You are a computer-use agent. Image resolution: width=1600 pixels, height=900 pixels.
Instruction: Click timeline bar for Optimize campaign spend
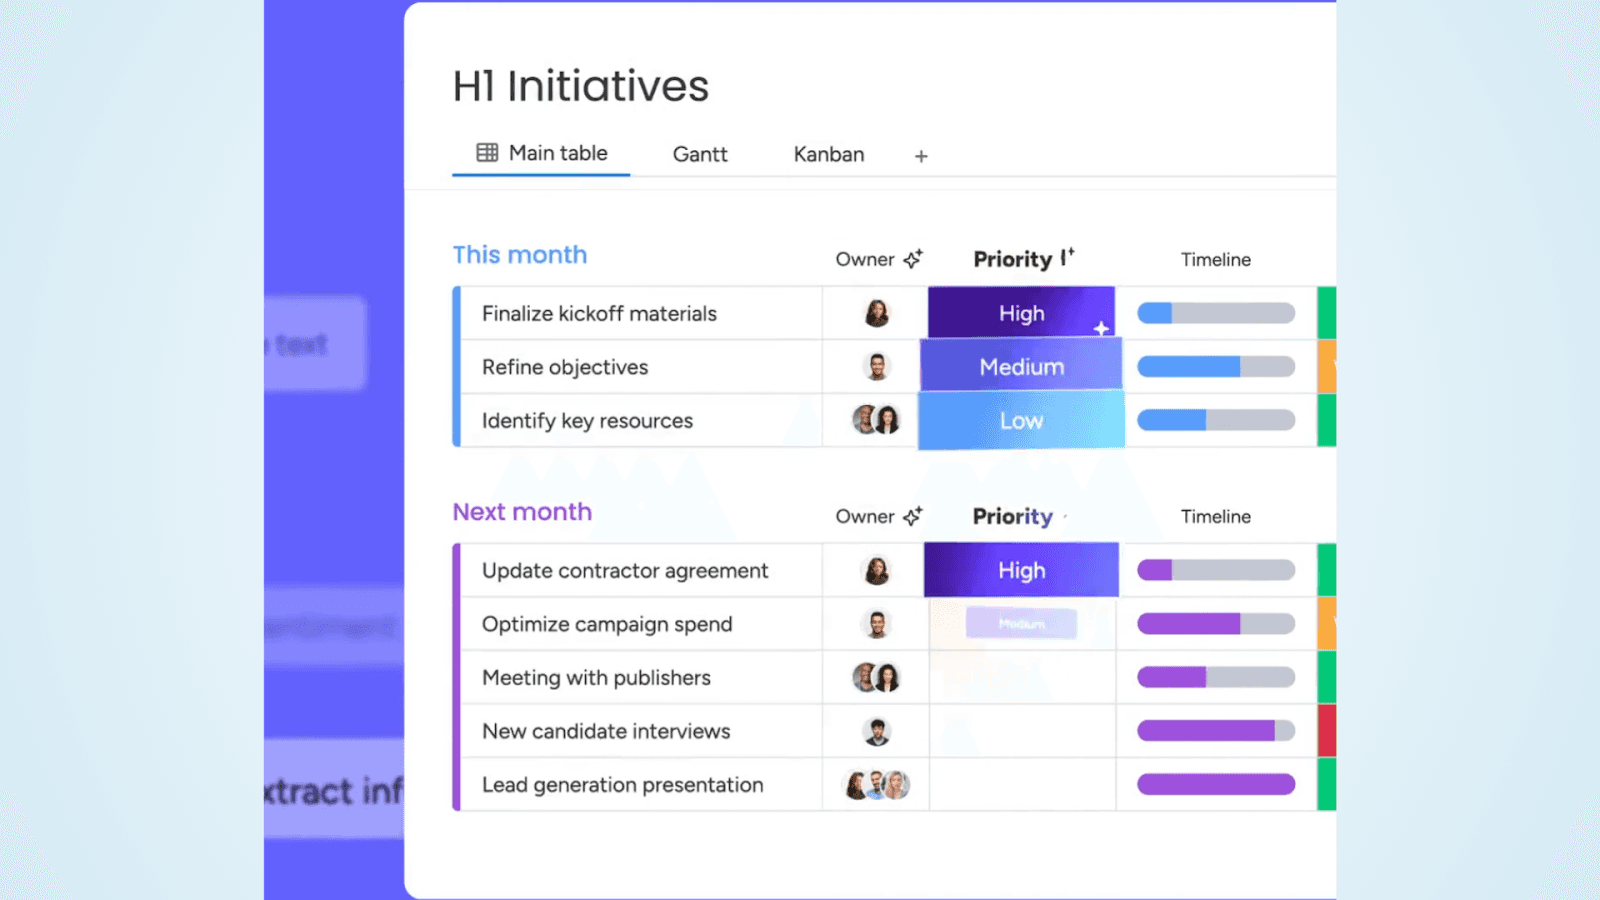point(1216,624)
